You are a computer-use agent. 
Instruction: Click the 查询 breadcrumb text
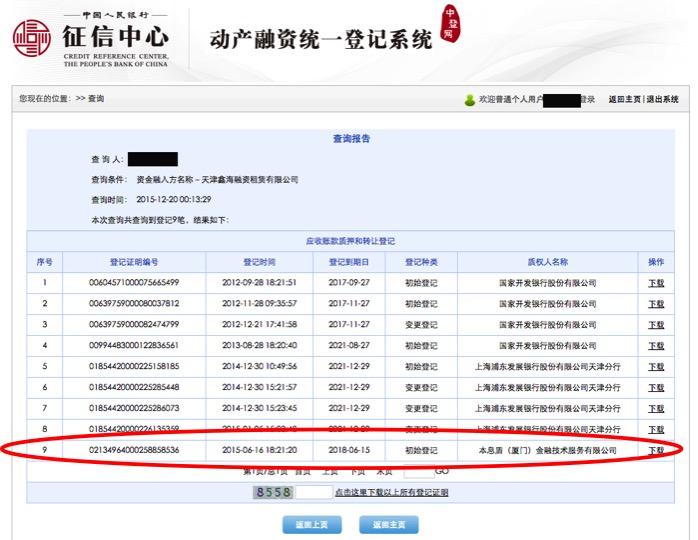pos(96,99)
